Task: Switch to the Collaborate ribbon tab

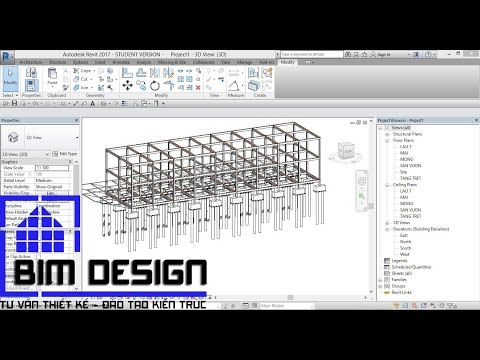Action: click(204, 62)
